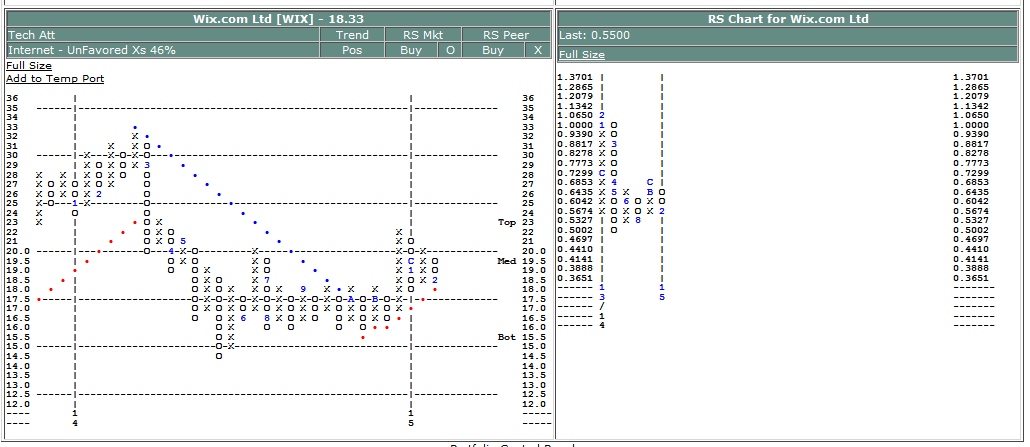Select the RS Peer header cell

[506, 35]
